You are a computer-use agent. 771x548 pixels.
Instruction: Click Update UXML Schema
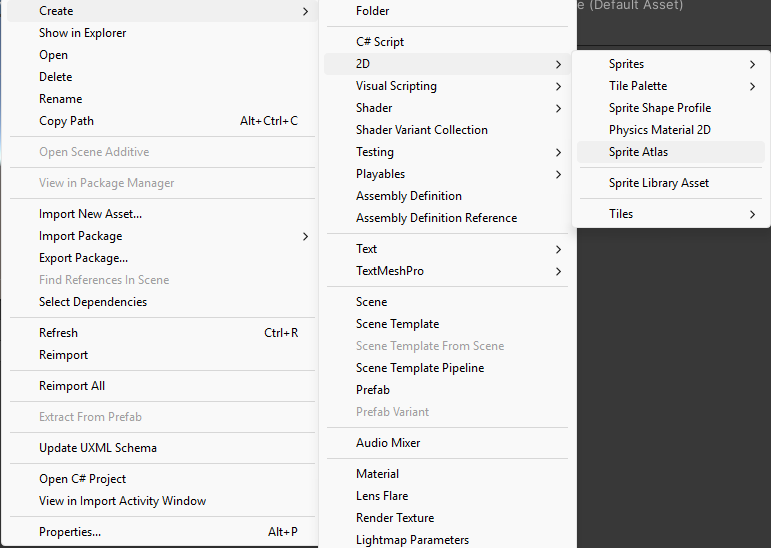click(162, 448)
